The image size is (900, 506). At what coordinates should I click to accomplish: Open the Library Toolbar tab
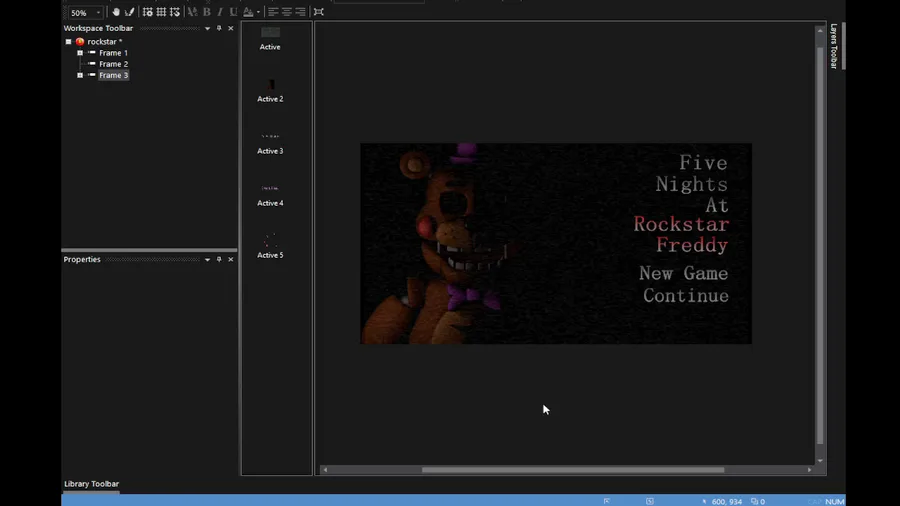[91, 484]
